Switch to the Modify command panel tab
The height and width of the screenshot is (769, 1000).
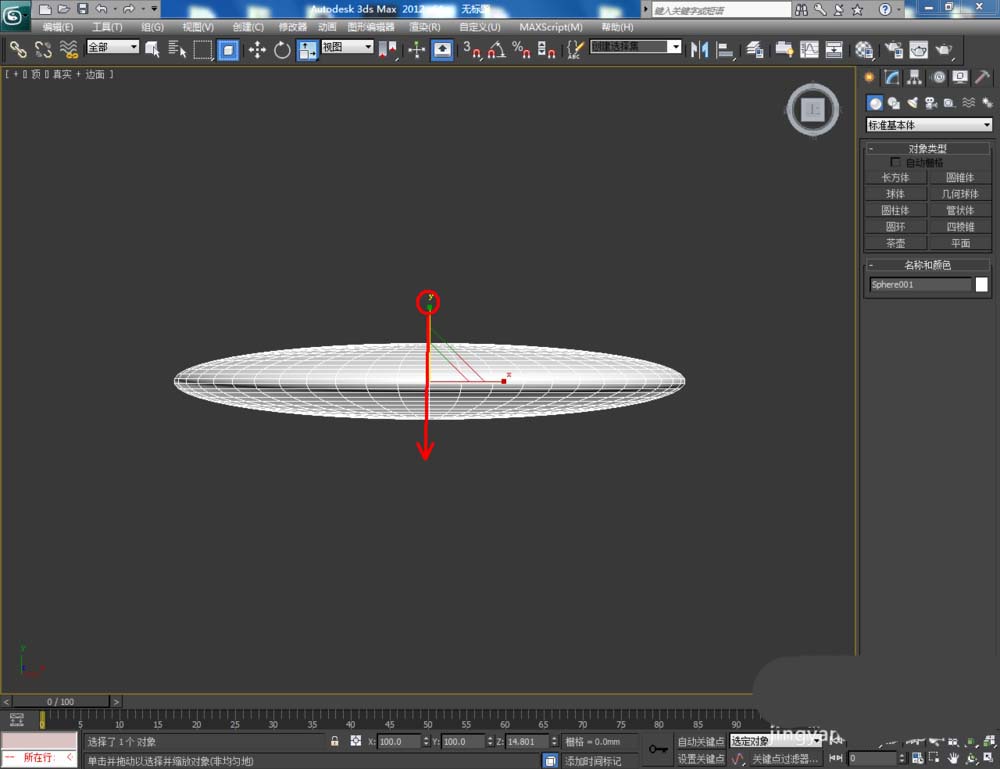pyautogui.click(x=892, y=78)
